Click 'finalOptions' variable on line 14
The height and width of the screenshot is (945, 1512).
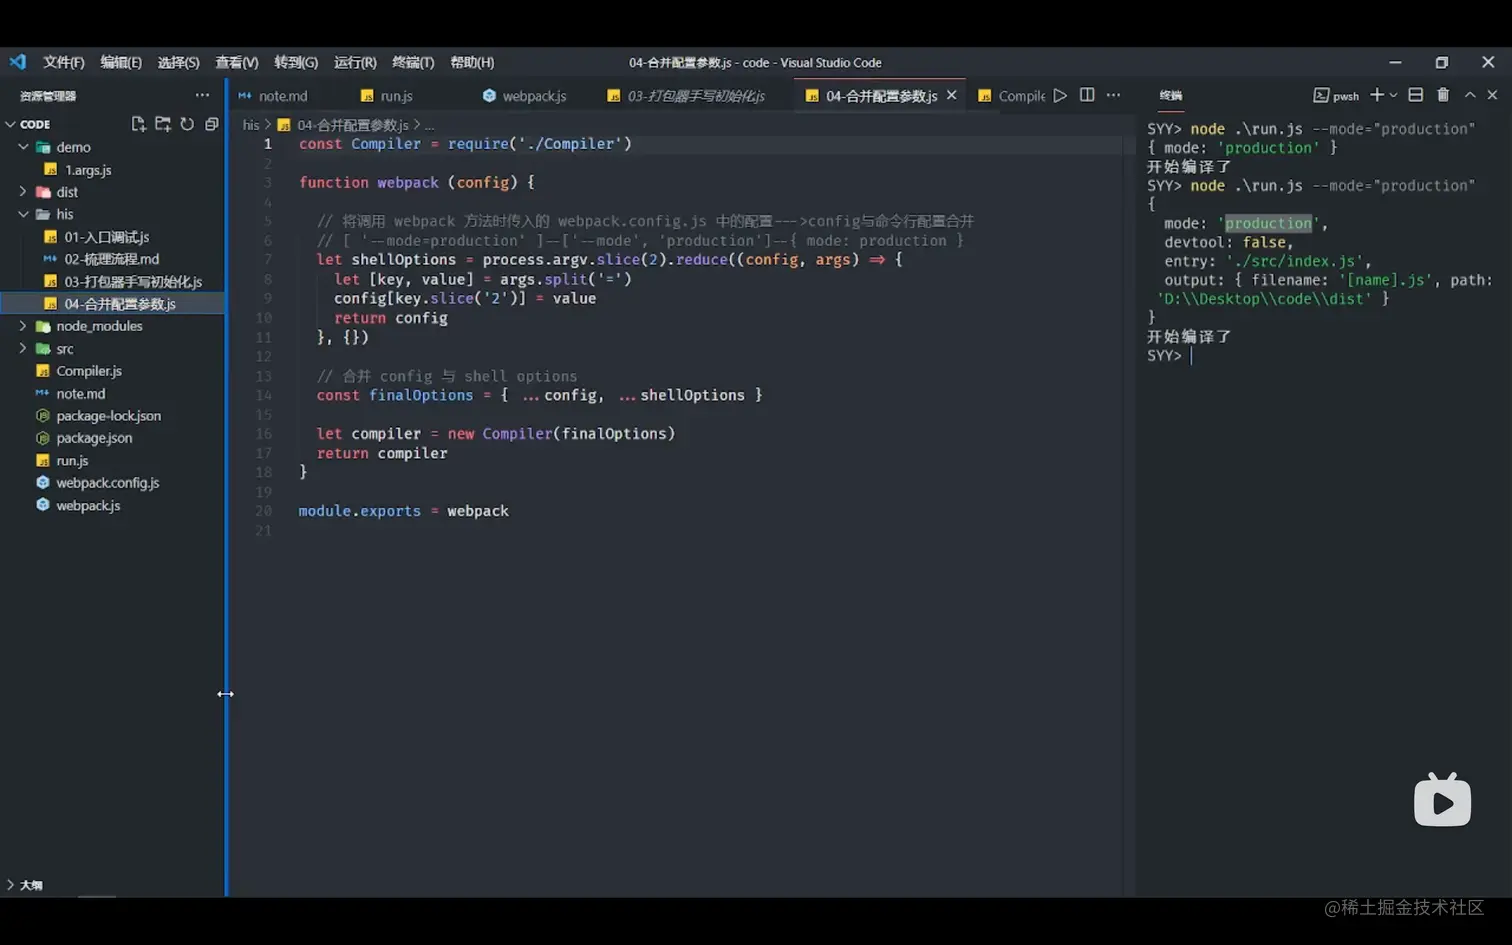click(421, 395)
